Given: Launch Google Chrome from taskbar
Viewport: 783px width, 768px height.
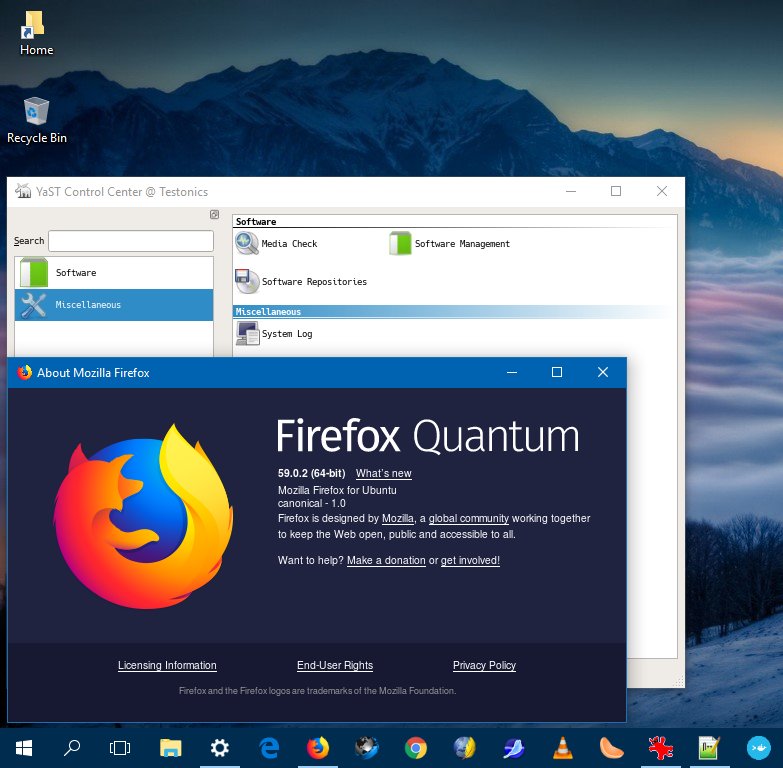Looking at the screenshot, I should (x=415, y=748).
